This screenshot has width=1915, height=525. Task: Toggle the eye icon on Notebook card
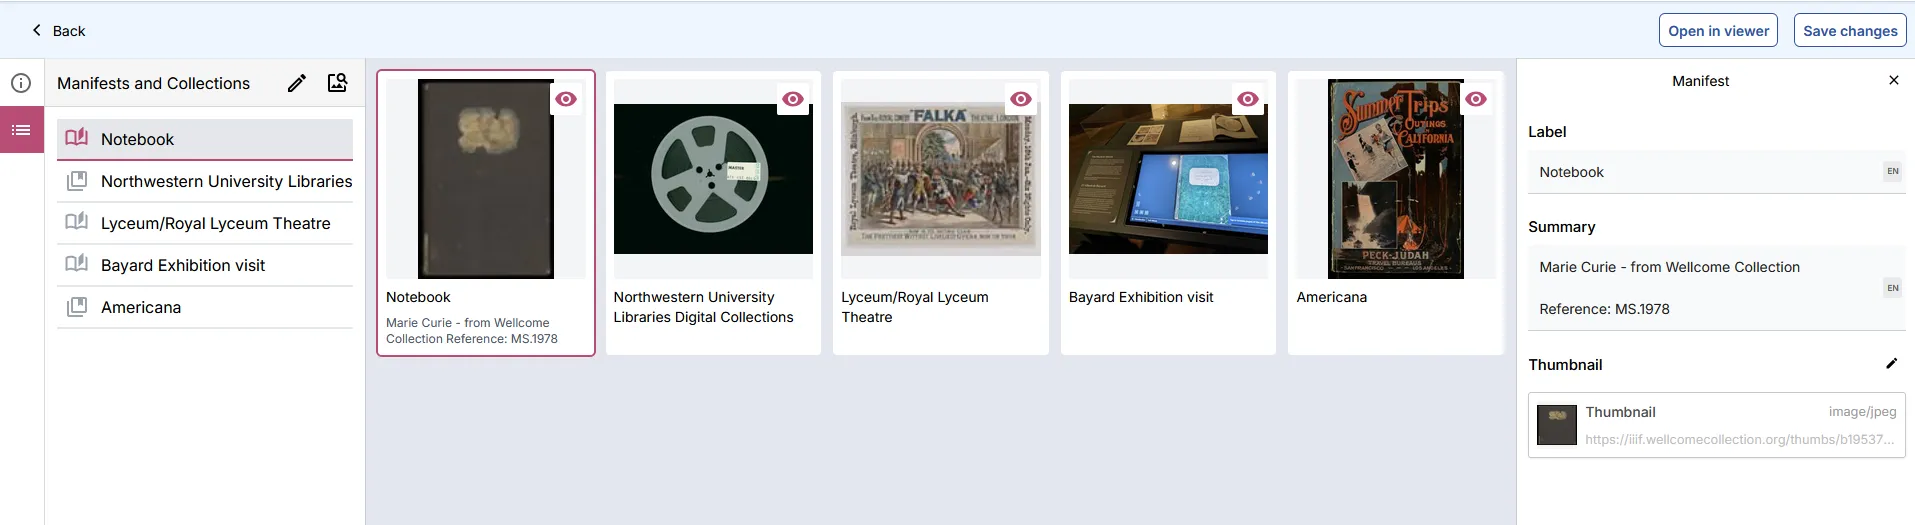pyautogui.click(x=566, y=99)
